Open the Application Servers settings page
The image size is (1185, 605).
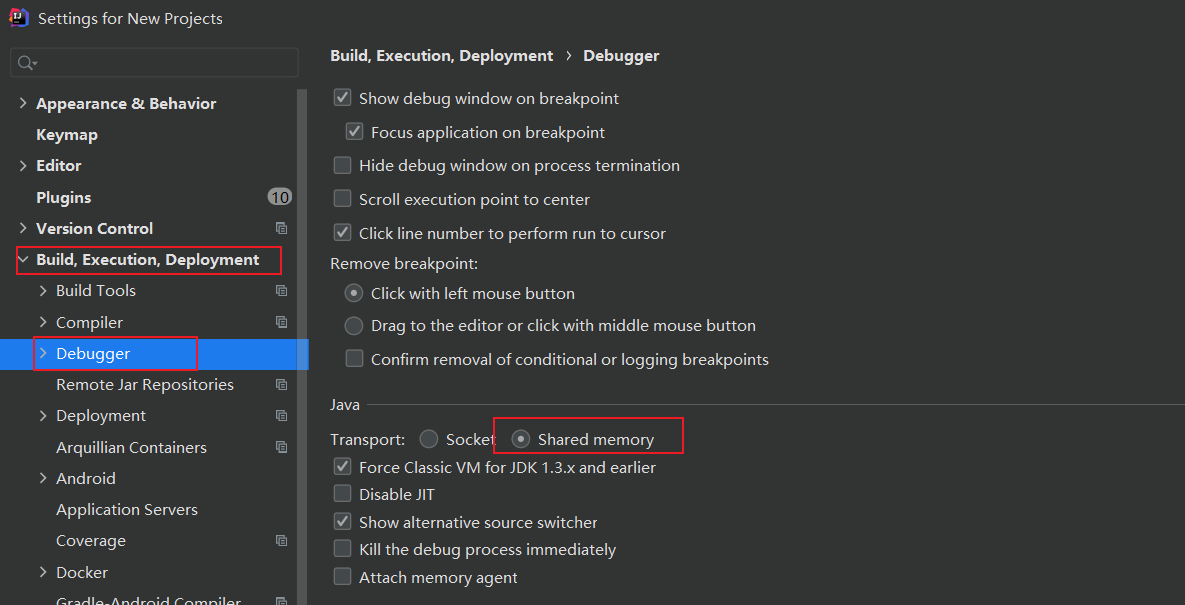(127, 510)
